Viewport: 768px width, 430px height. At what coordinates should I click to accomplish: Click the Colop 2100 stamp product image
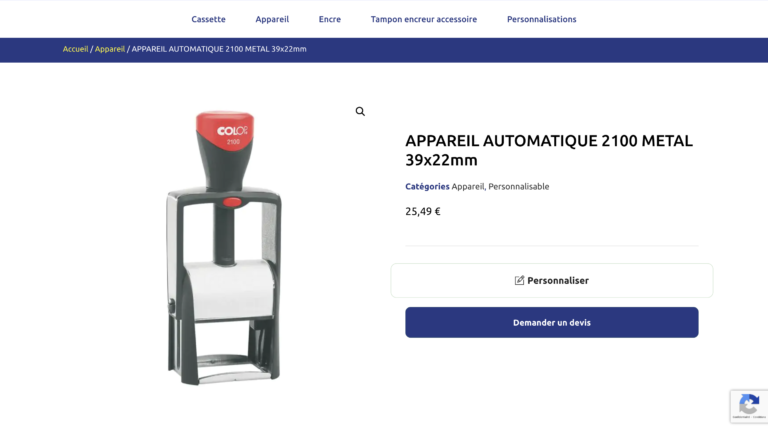(x=224, y=247)
